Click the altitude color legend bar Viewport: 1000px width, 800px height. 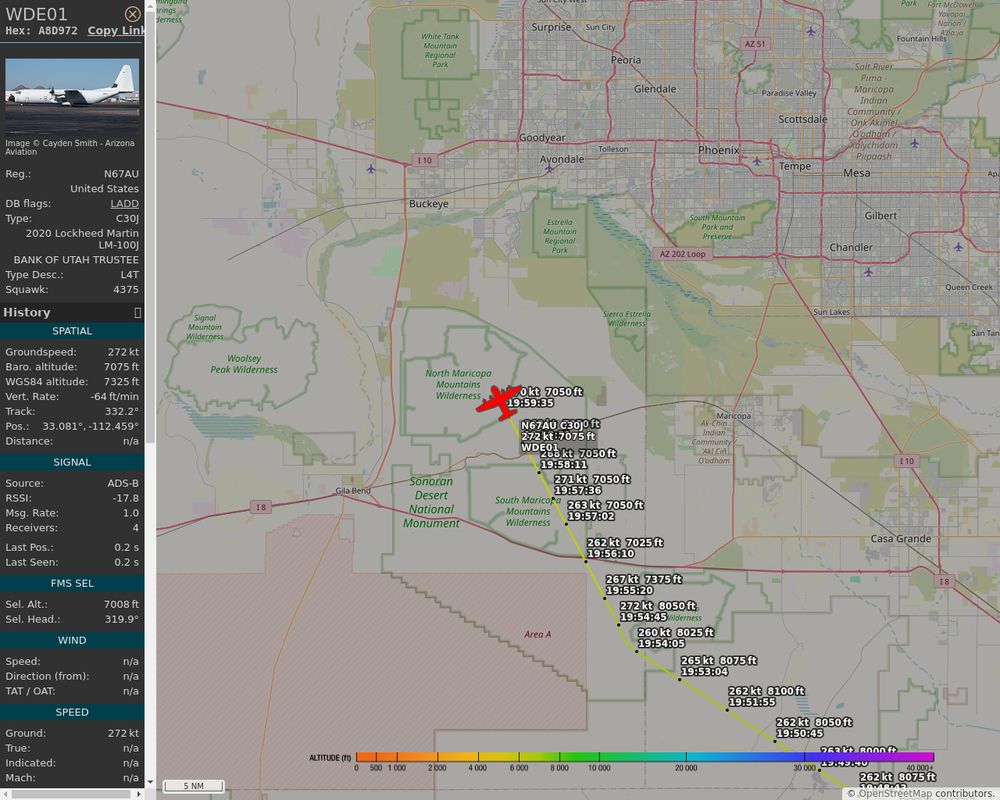click(645, 757)
